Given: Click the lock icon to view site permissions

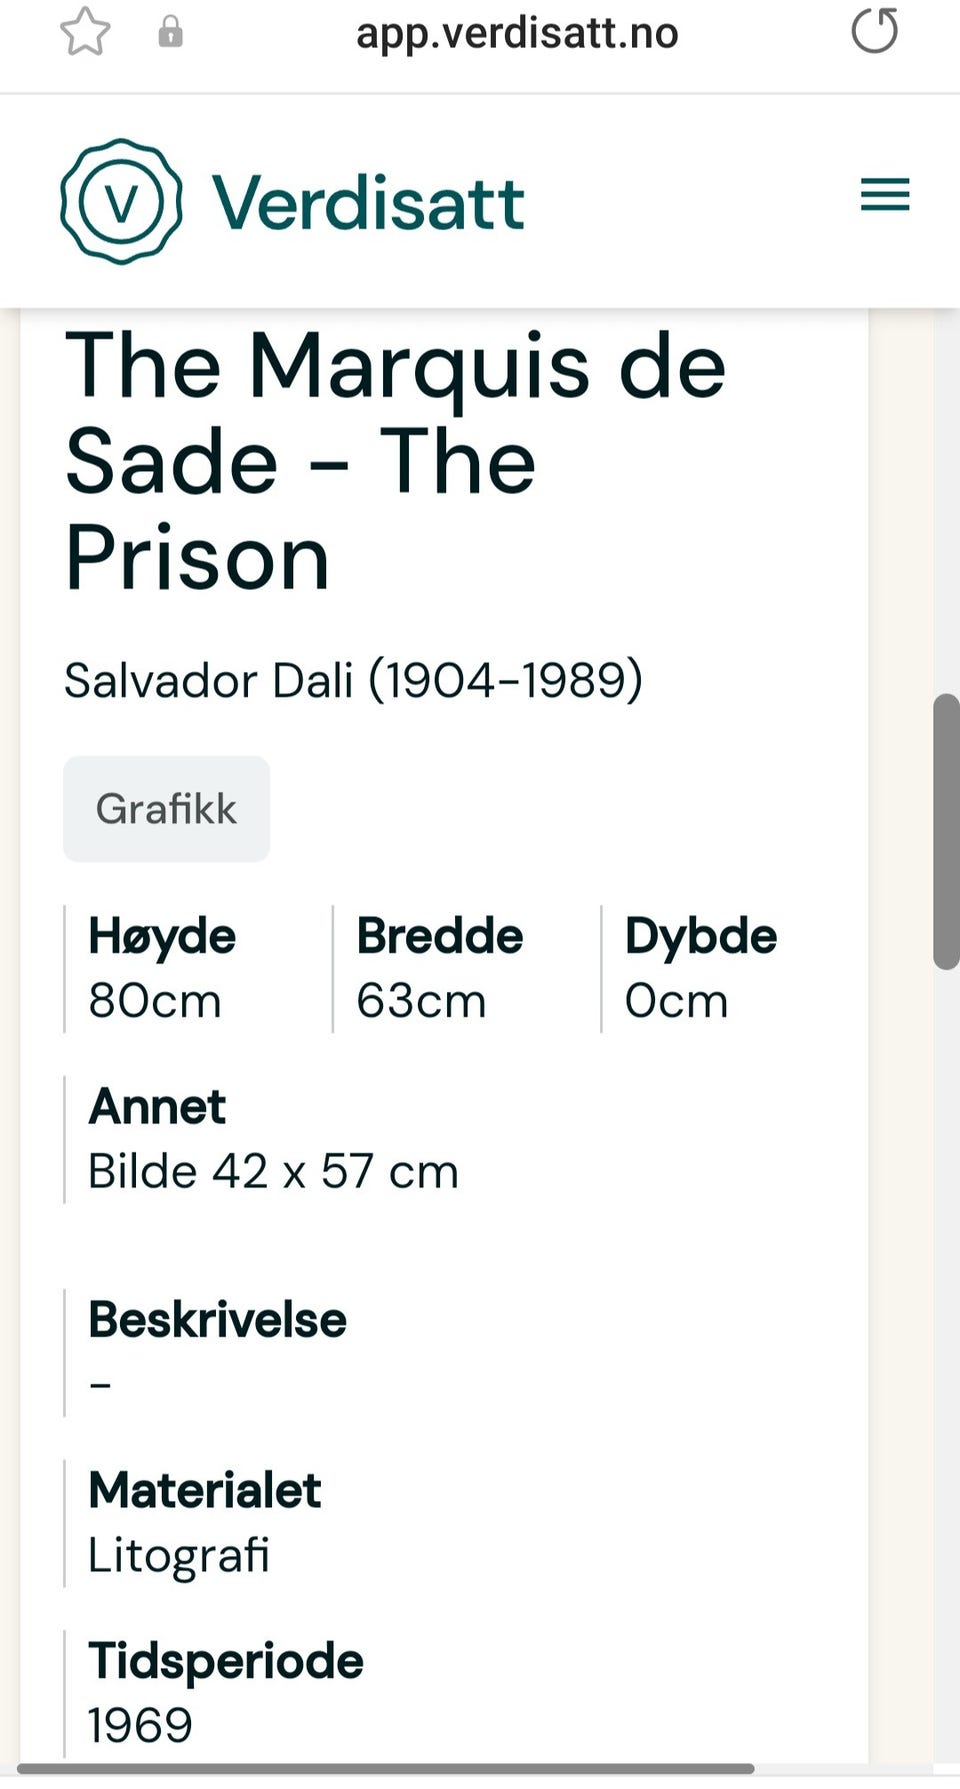Looking at the screenshot, I should click(x=170, y=31).
